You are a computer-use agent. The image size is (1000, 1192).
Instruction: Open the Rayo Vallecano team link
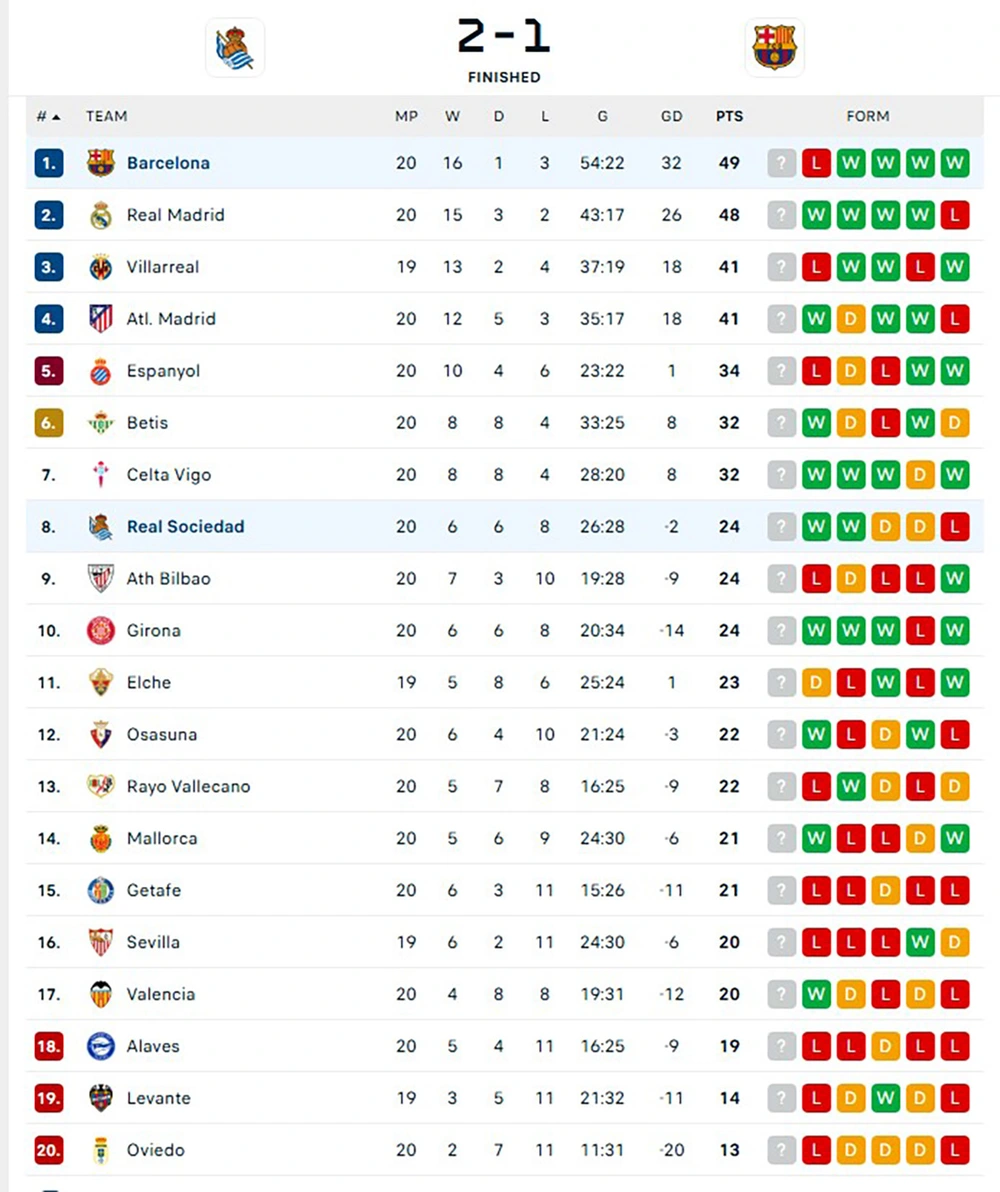click(x=189, y=787)
